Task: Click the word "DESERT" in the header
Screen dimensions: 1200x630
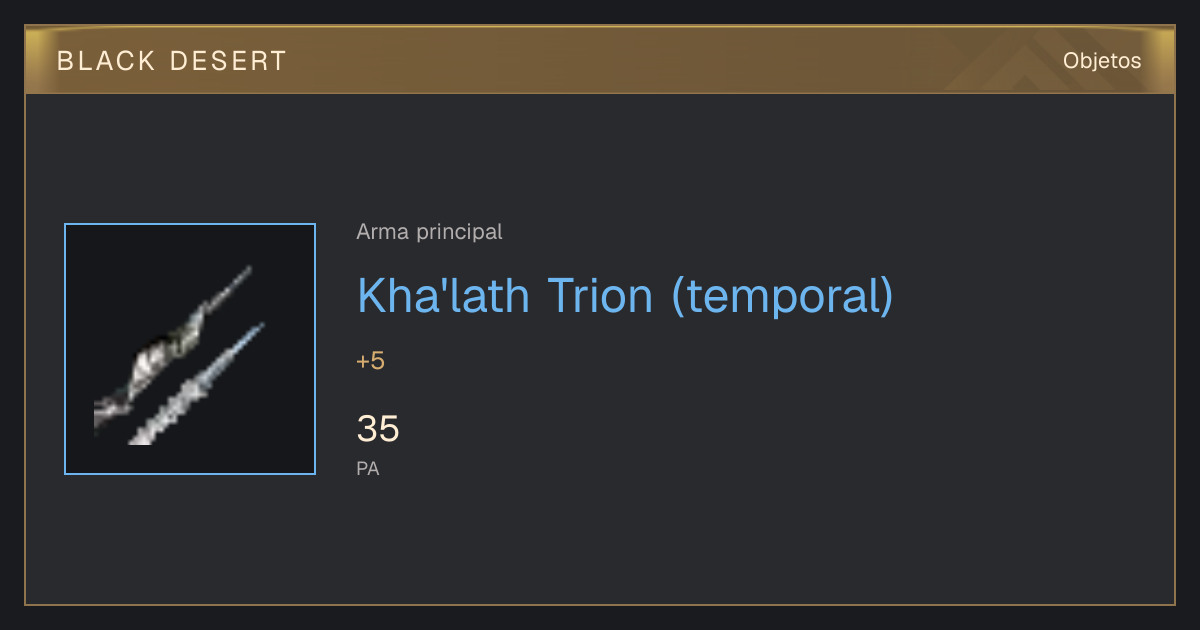Action: click(x=229, y=61)
